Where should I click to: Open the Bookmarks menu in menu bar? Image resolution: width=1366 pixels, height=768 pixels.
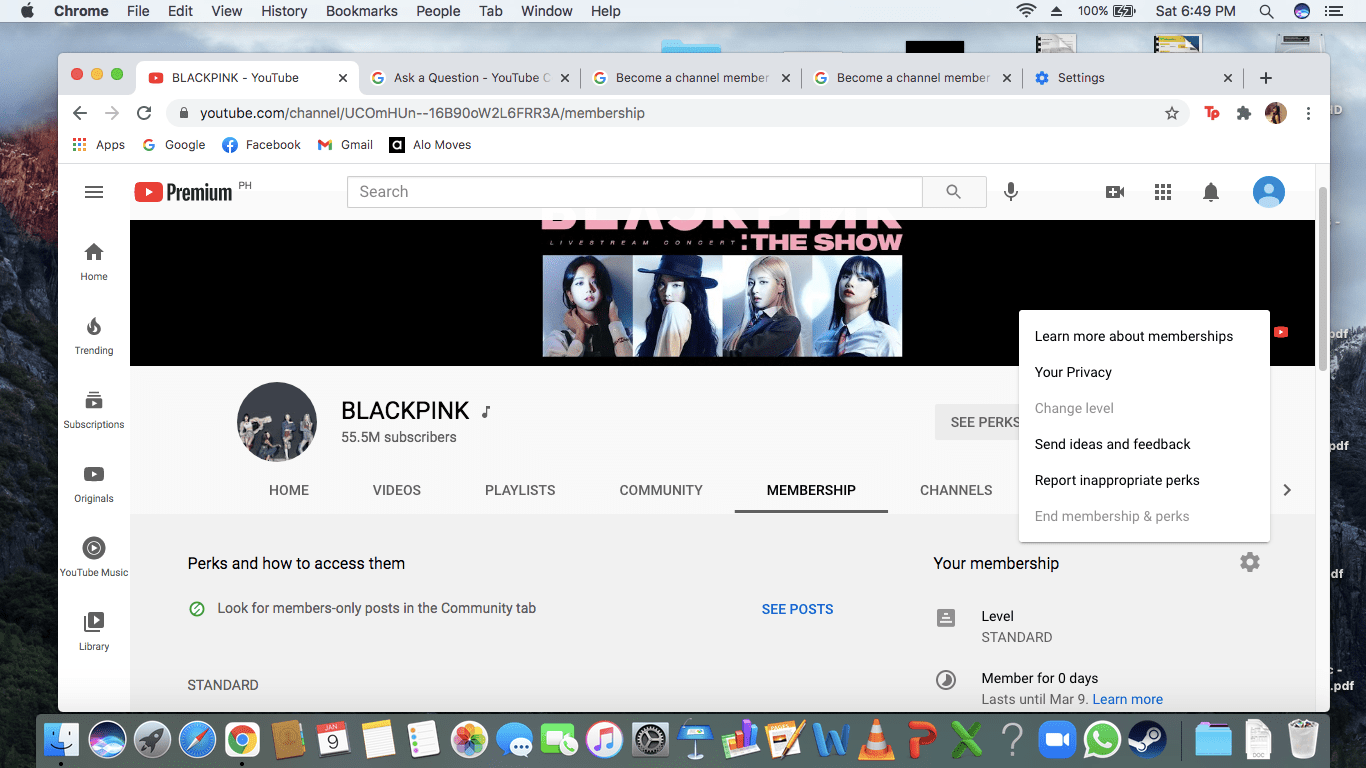coord(362,11)
